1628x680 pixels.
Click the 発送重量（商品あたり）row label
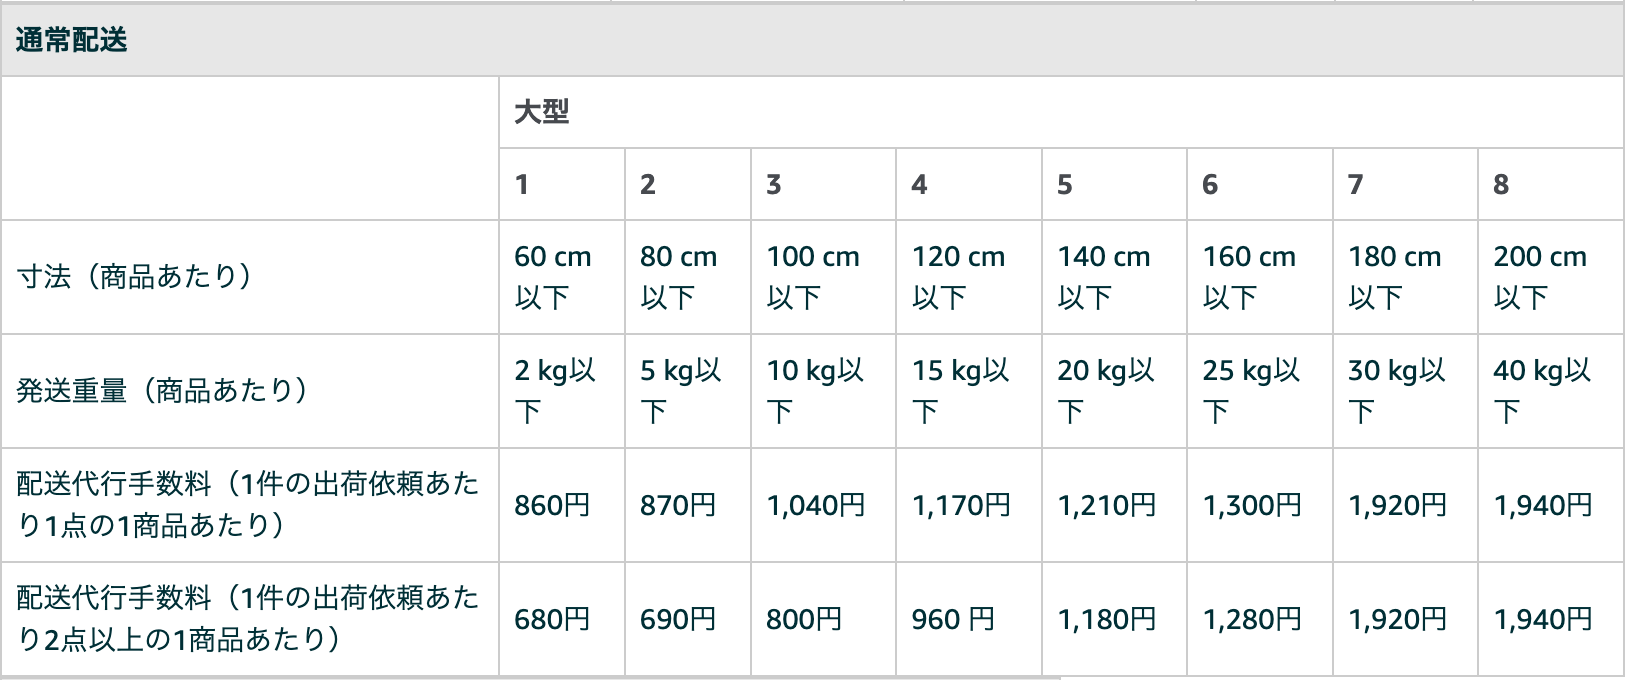pyautogui.click(x=163, y=390)
